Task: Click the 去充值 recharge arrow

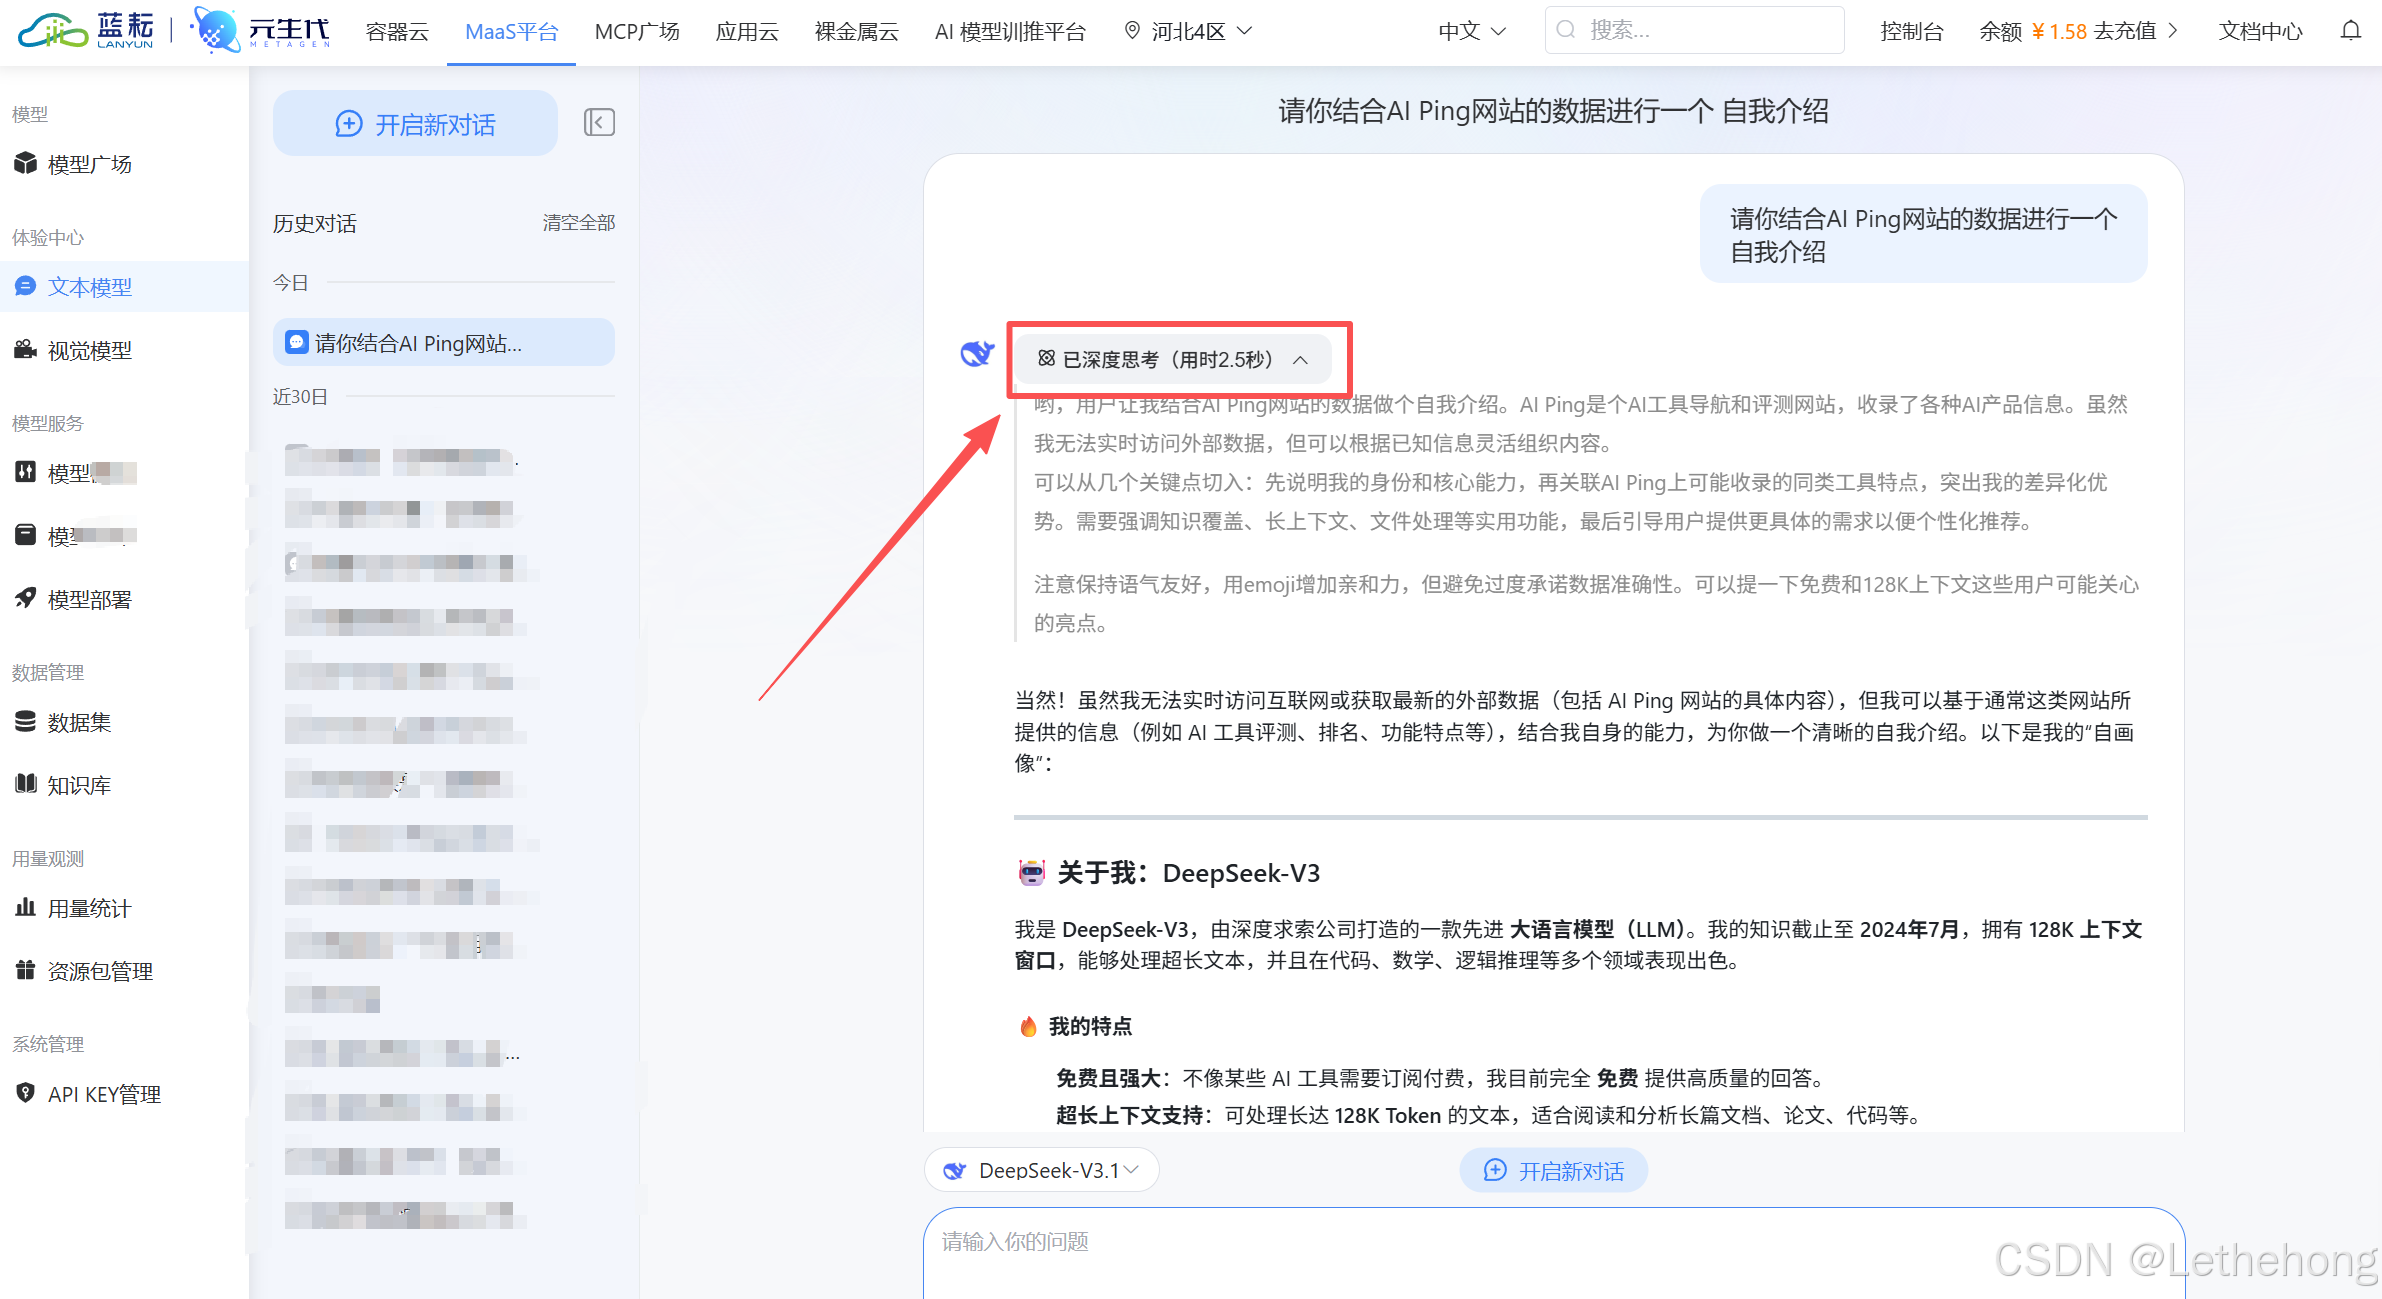Action: pos(2173,31)
